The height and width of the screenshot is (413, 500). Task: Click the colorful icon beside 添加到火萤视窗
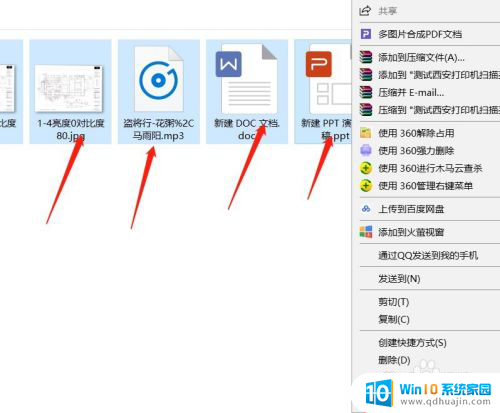(x=366, y=232)
